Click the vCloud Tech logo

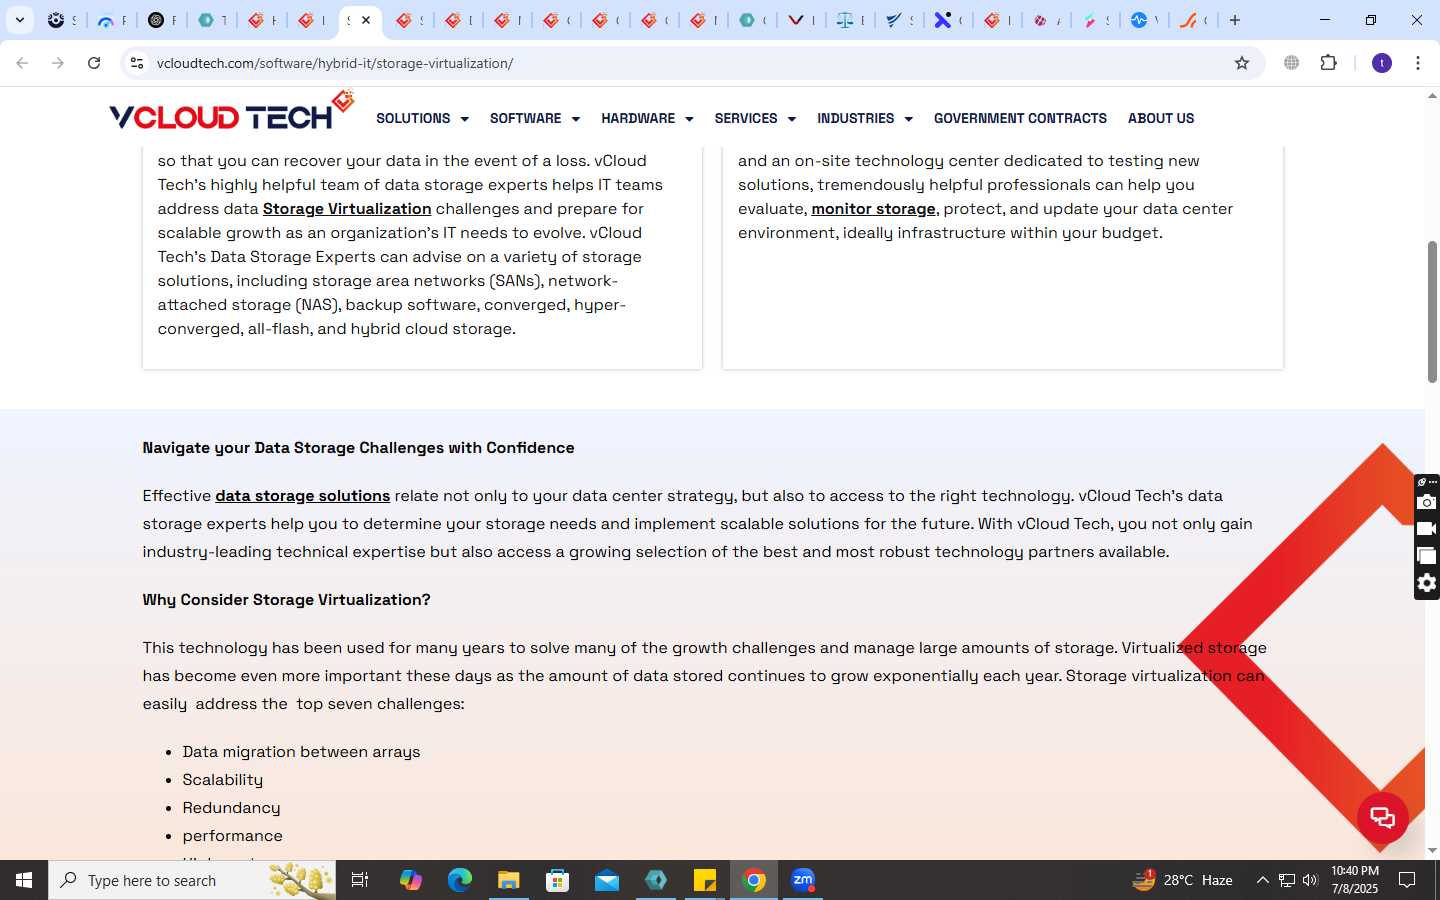coord(232,112)
